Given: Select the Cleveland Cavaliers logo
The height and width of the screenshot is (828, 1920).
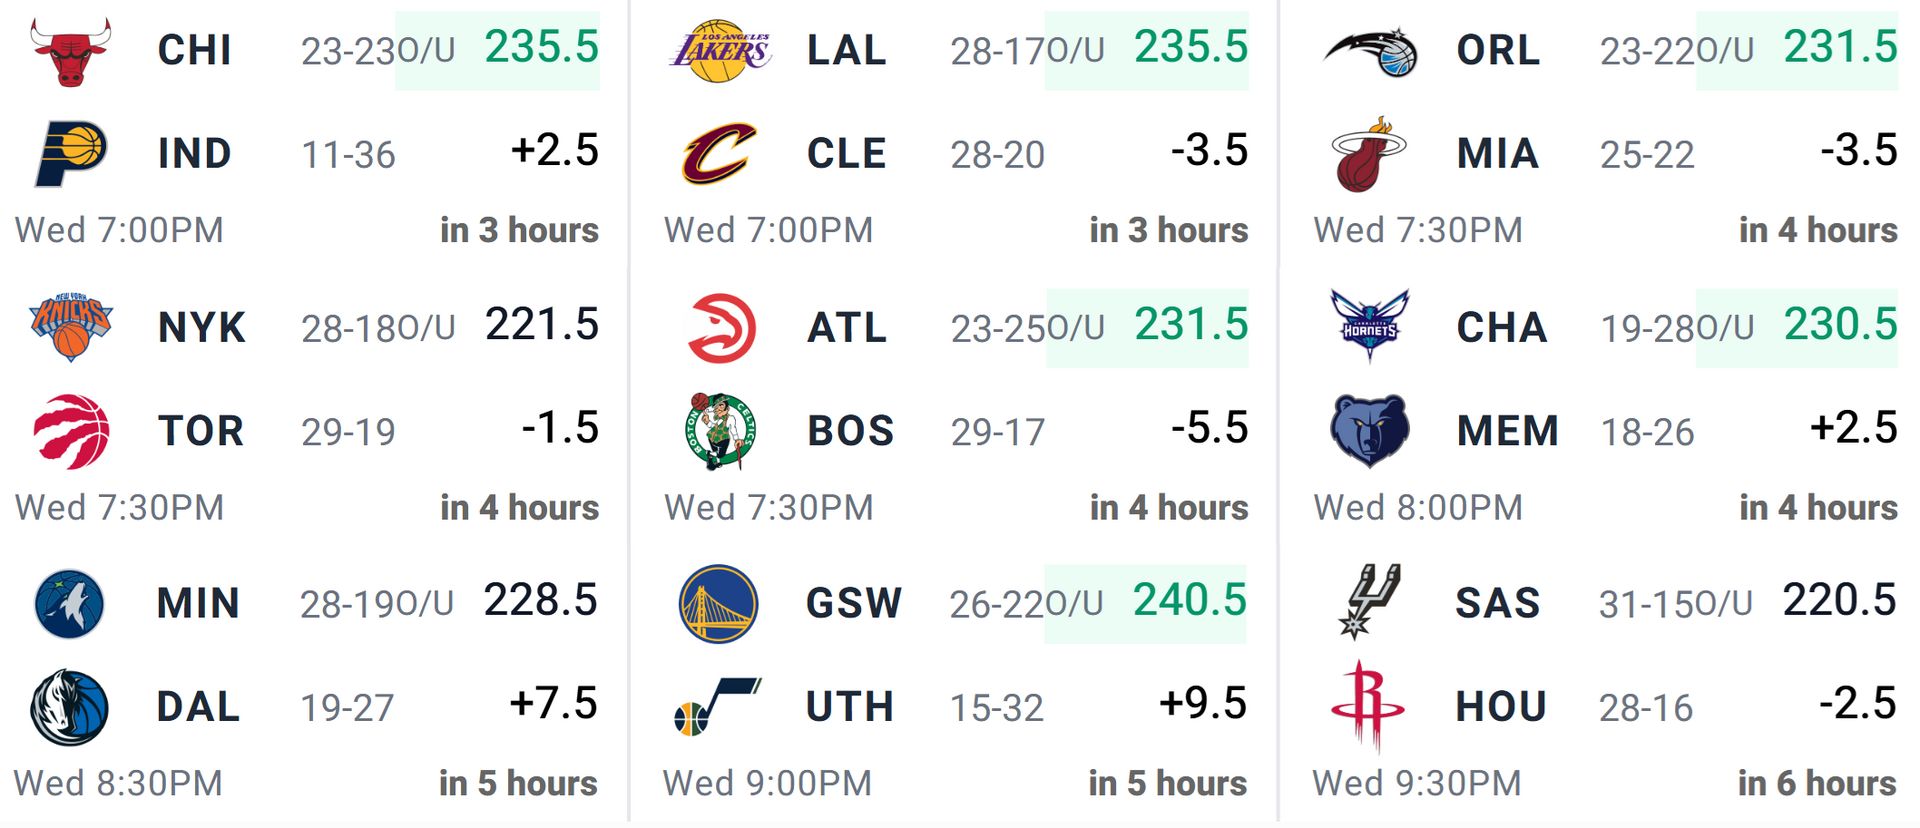Looking at the screenshot, I should click(x=719, y=154).
